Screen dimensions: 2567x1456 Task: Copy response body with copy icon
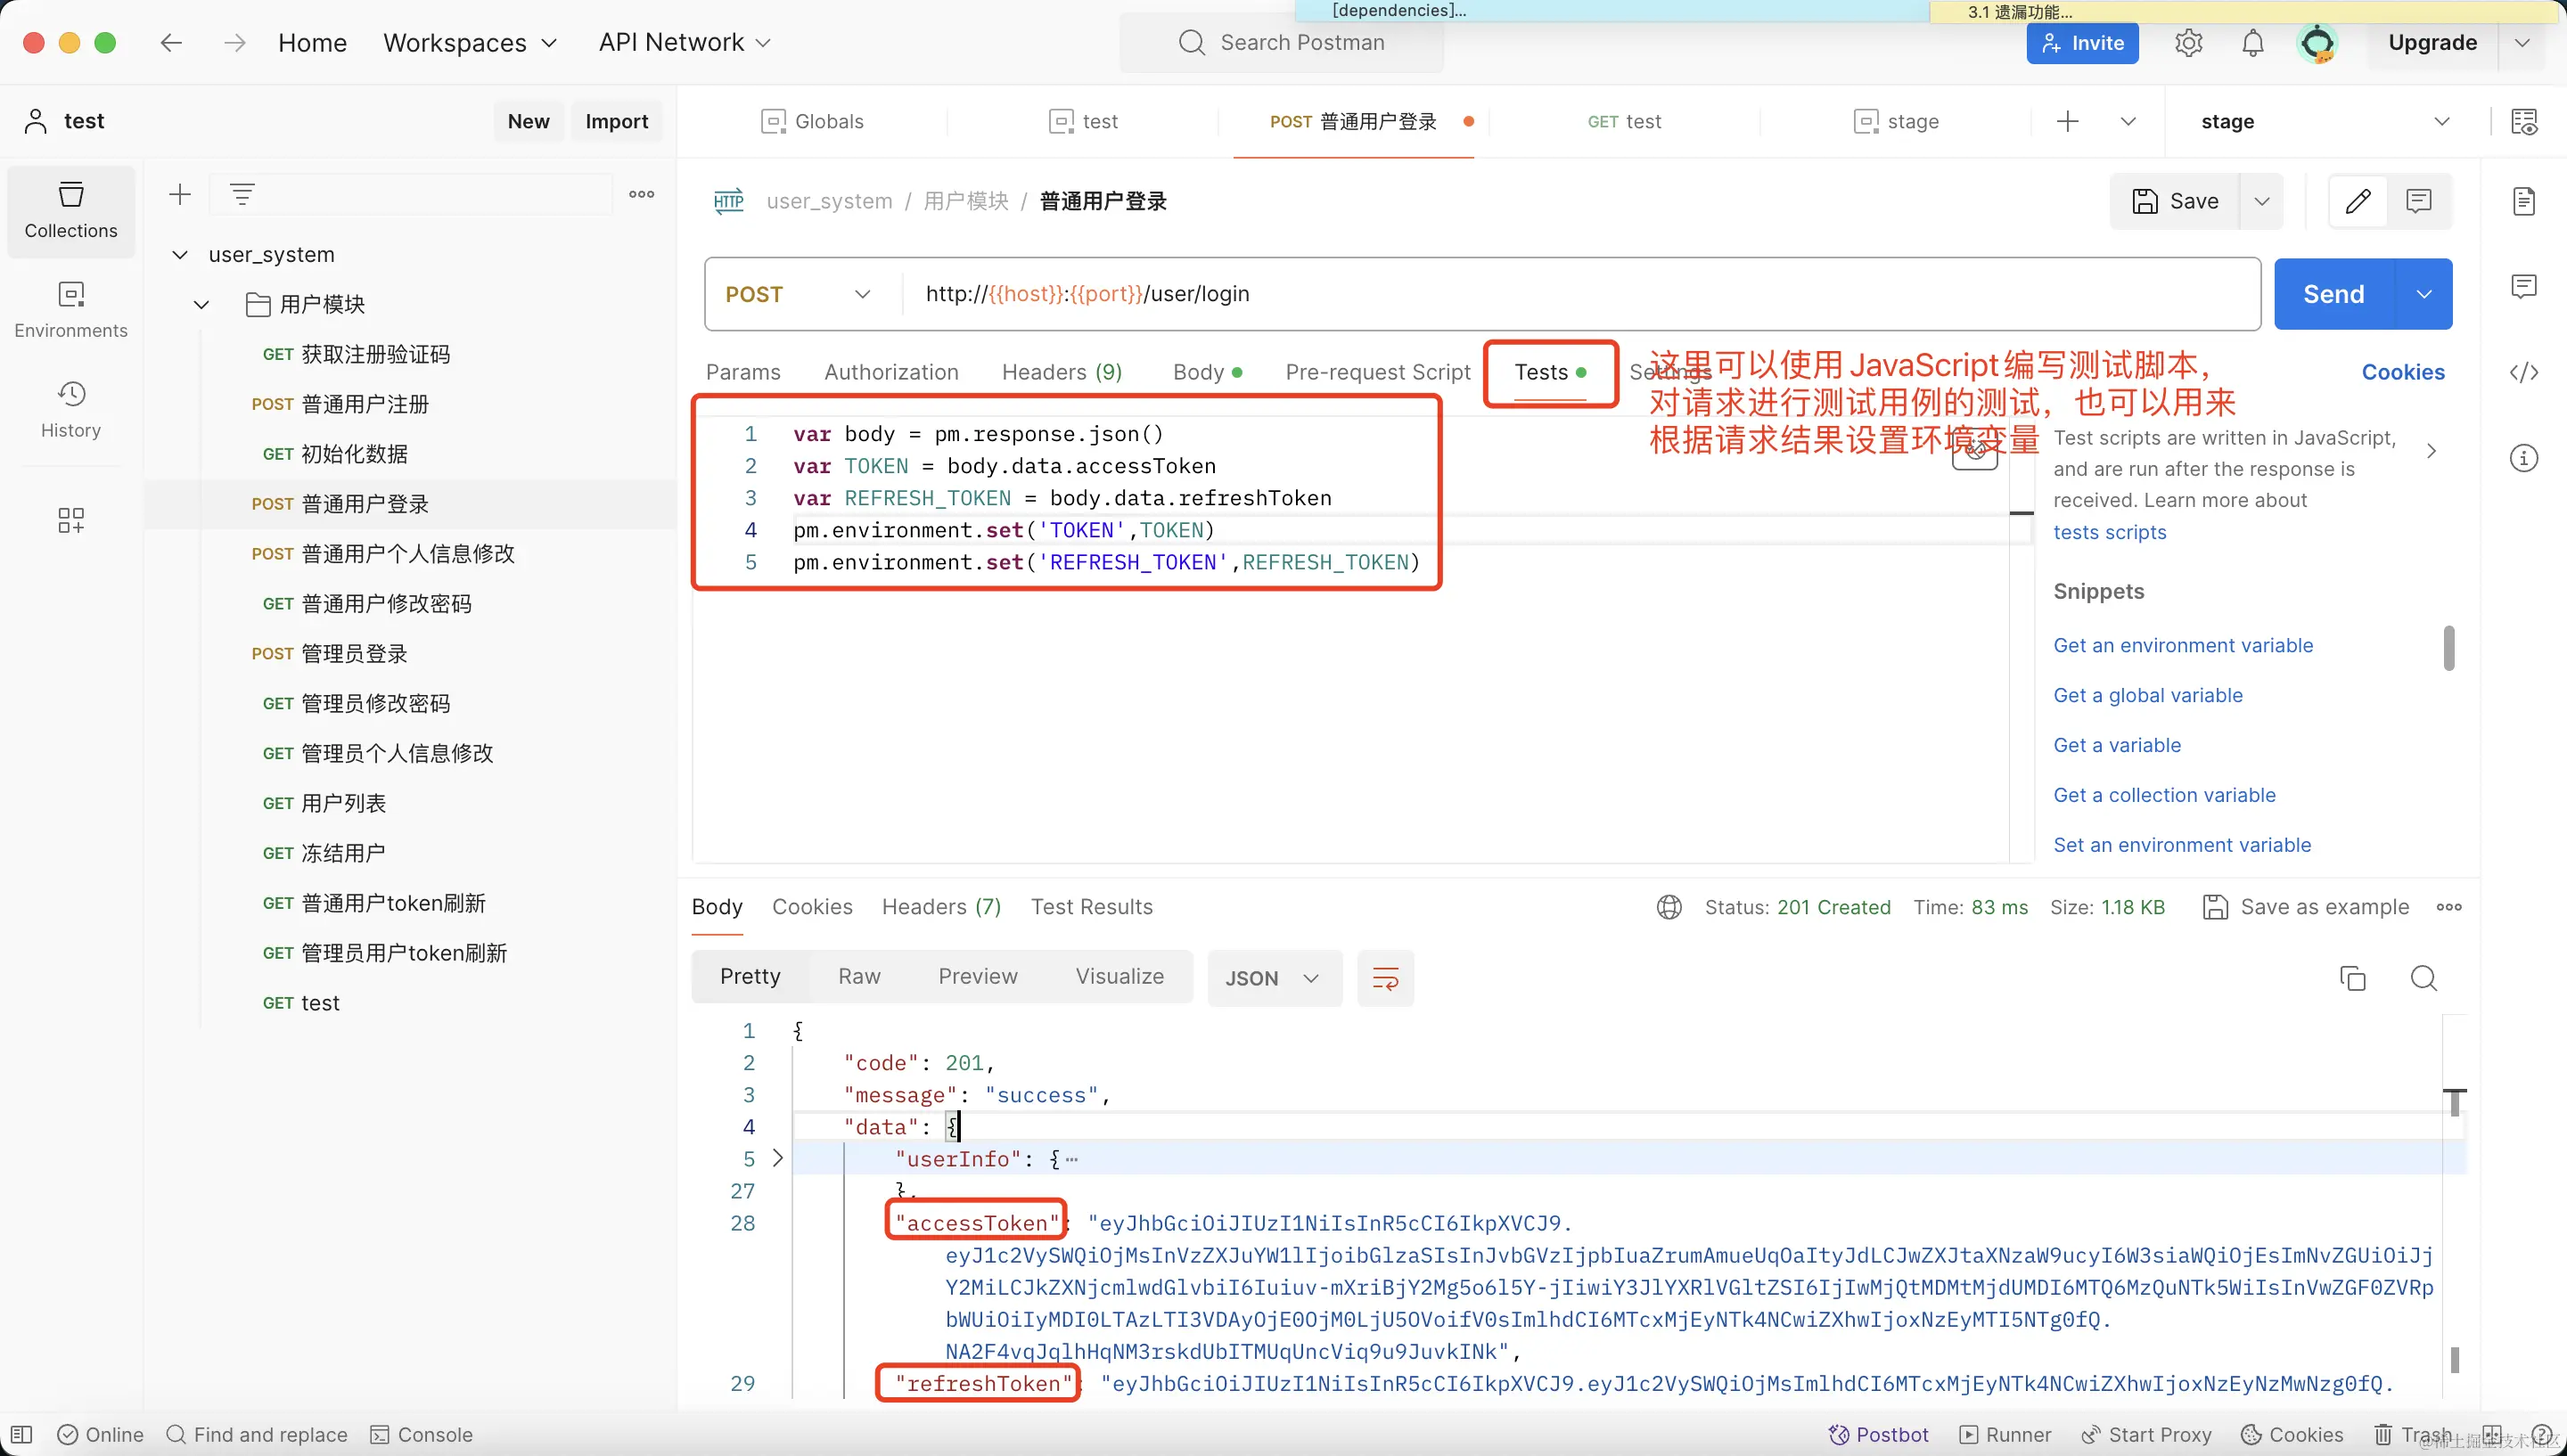tap(2353, 978)
